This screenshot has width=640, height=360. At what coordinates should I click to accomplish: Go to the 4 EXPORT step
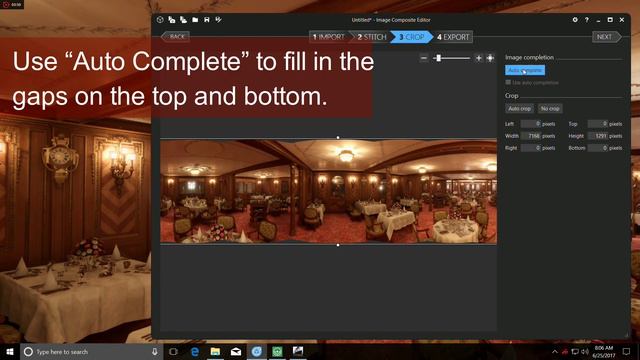pyautogui.click(x=453, y=37)
